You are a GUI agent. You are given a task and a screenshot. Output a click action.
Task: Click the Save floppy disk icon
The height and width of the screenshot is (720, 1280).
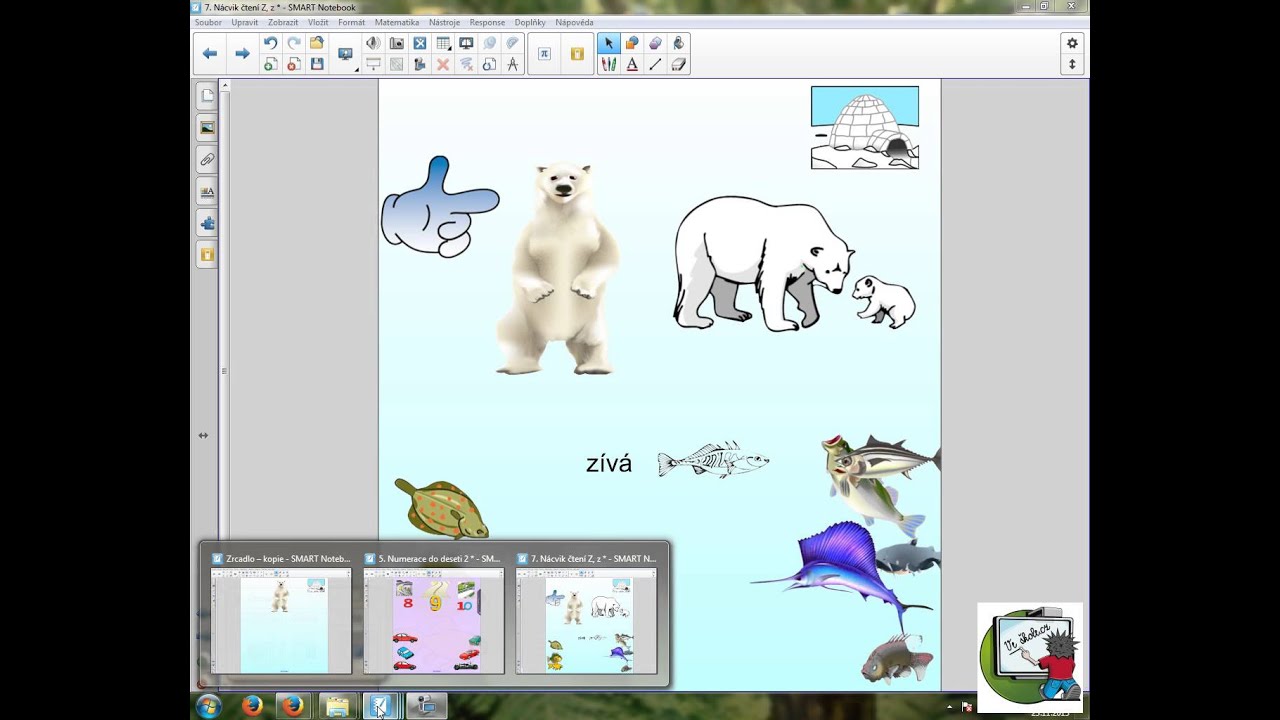point(317,64)
